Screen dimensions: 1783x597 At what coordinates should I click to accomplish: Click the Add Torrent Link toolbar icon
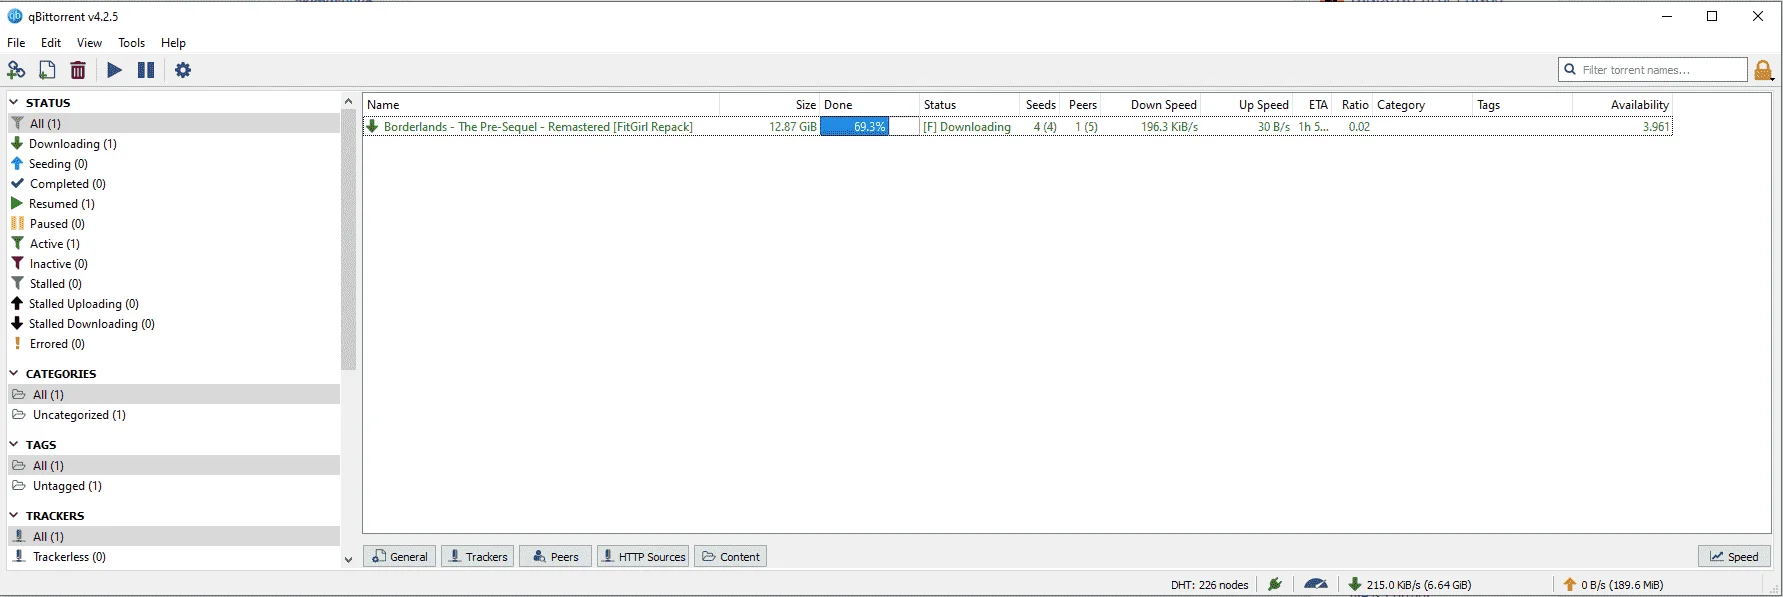[16, 70]
